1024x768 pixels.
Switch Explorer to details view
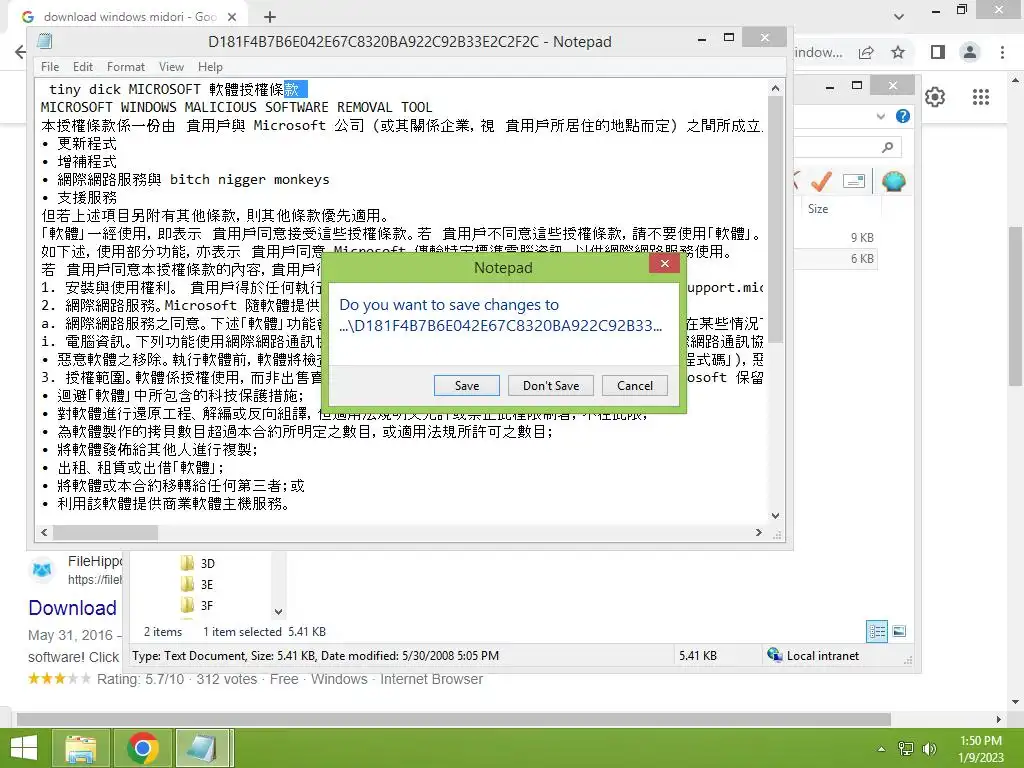pyautogui.click(x=876, y=631)
